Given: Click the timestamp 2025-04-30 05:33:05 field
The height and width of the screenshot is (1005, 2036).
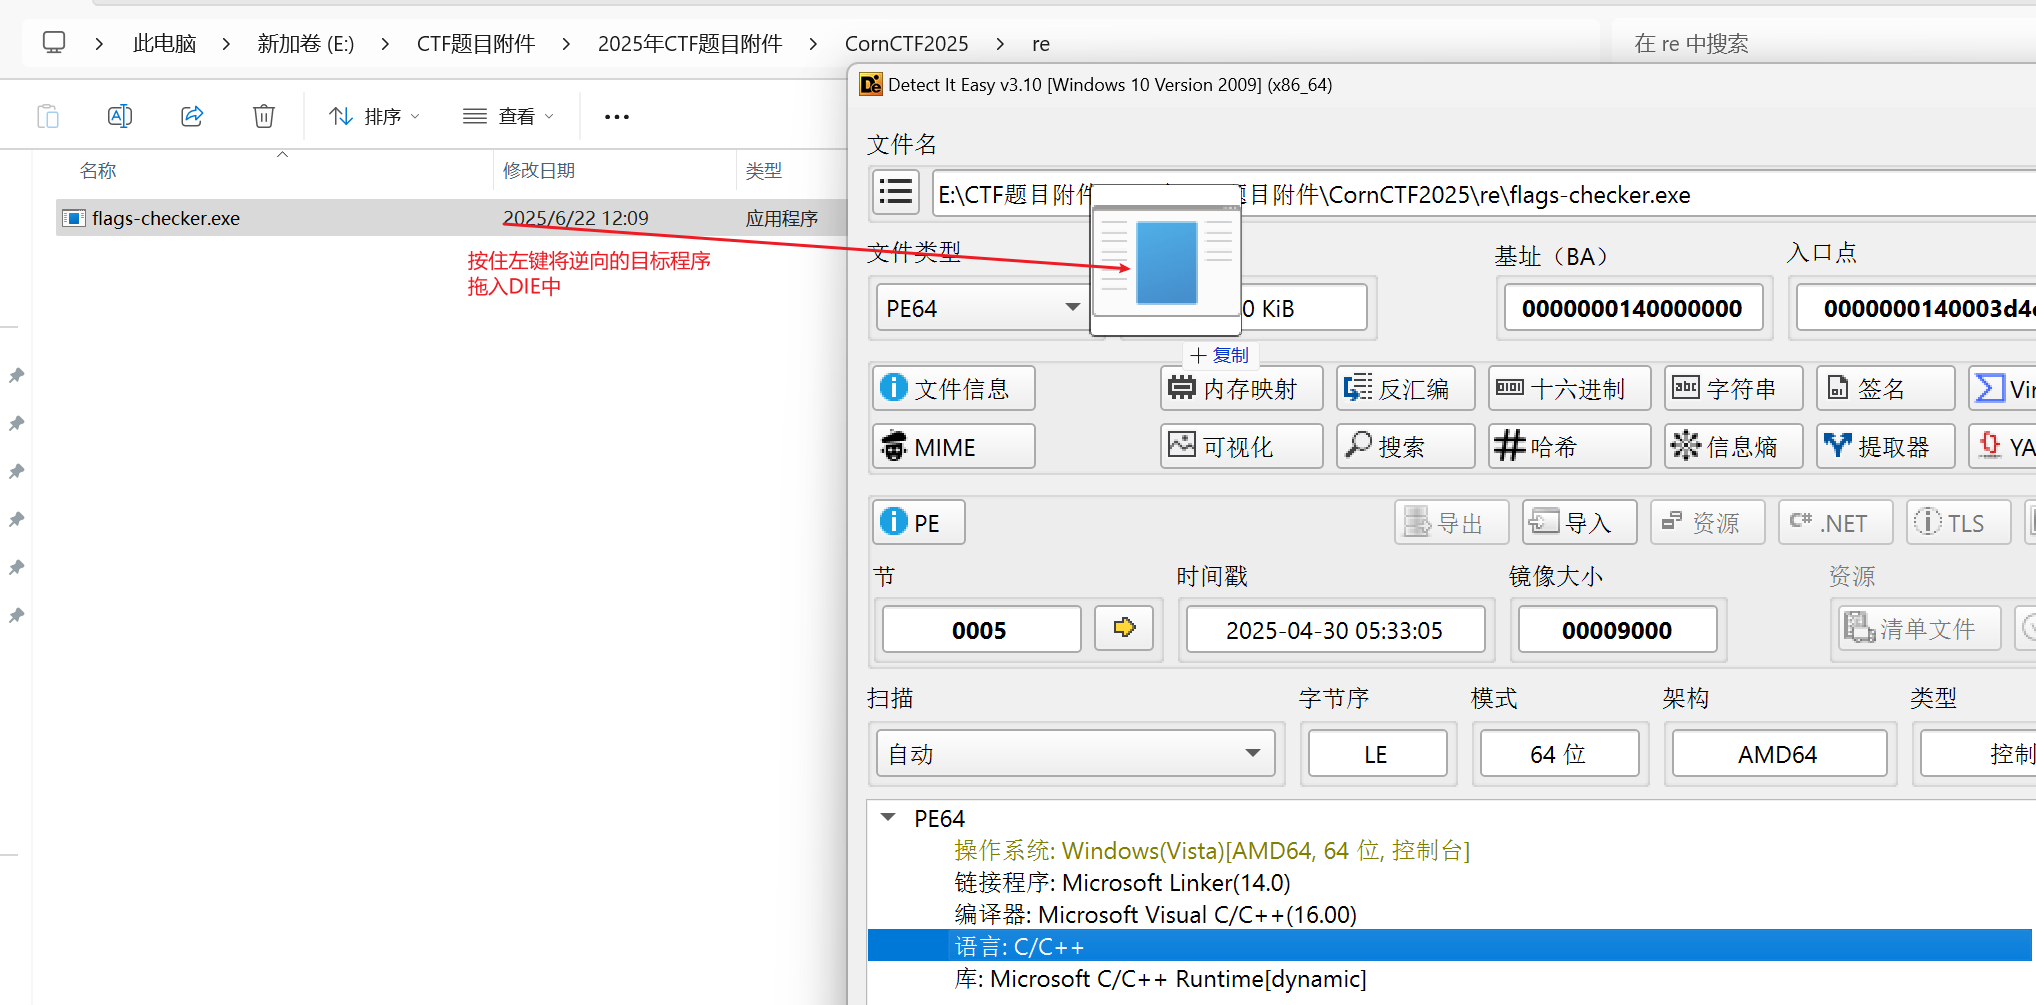Looking at the screenshot, I should 1334,630.
